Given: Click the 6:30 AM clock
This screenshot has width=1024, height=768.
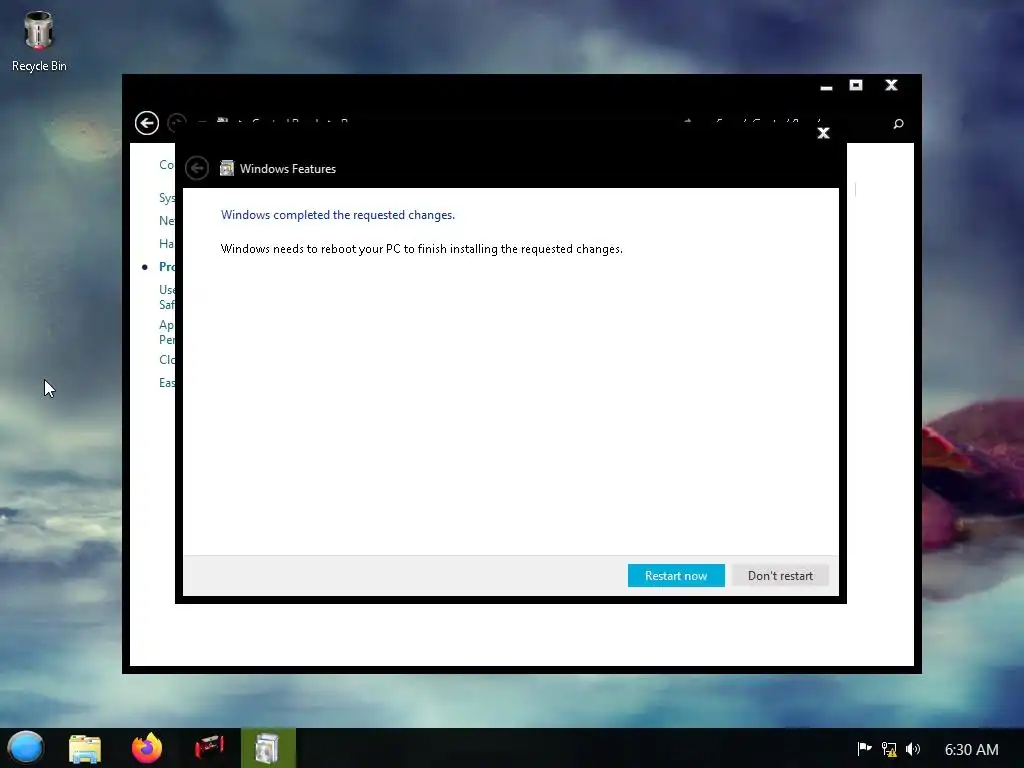Looking at the screenshot, I should click(x=972, y=749).
